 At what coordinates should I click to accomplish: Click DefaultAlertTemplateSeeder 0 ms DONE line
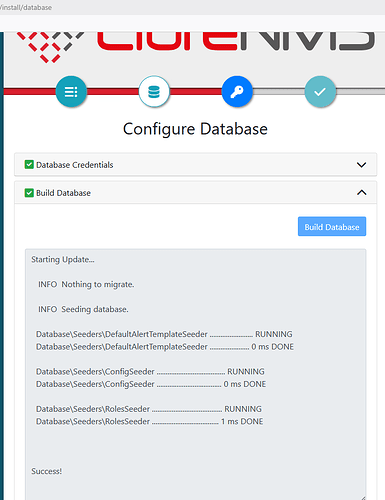coord(165,347)
